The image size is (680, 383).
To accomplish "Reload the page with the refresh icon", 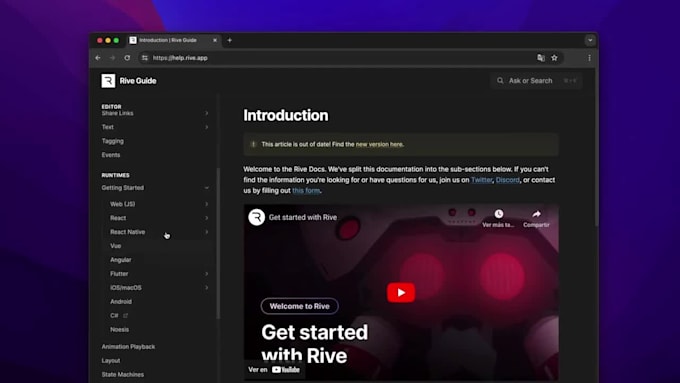I will pos(127,58).
